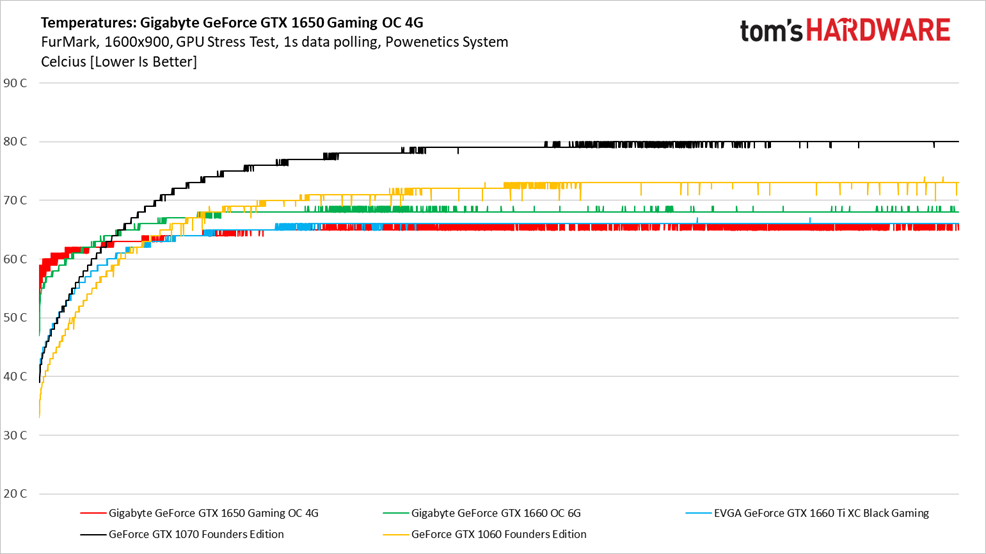Click the red legend line swatch

click(x=93, y=514)
